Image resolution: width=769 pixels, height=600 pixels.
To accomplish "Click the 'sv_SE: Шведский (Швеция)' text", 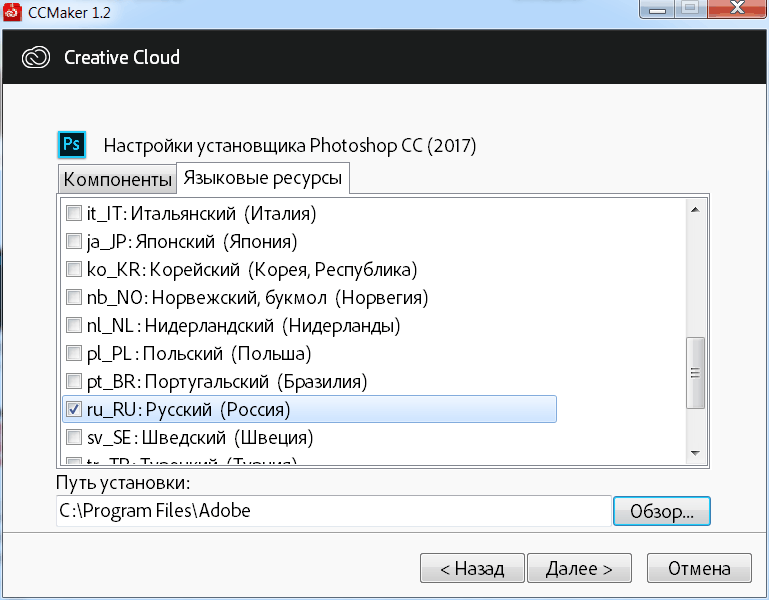I will 200,437.
